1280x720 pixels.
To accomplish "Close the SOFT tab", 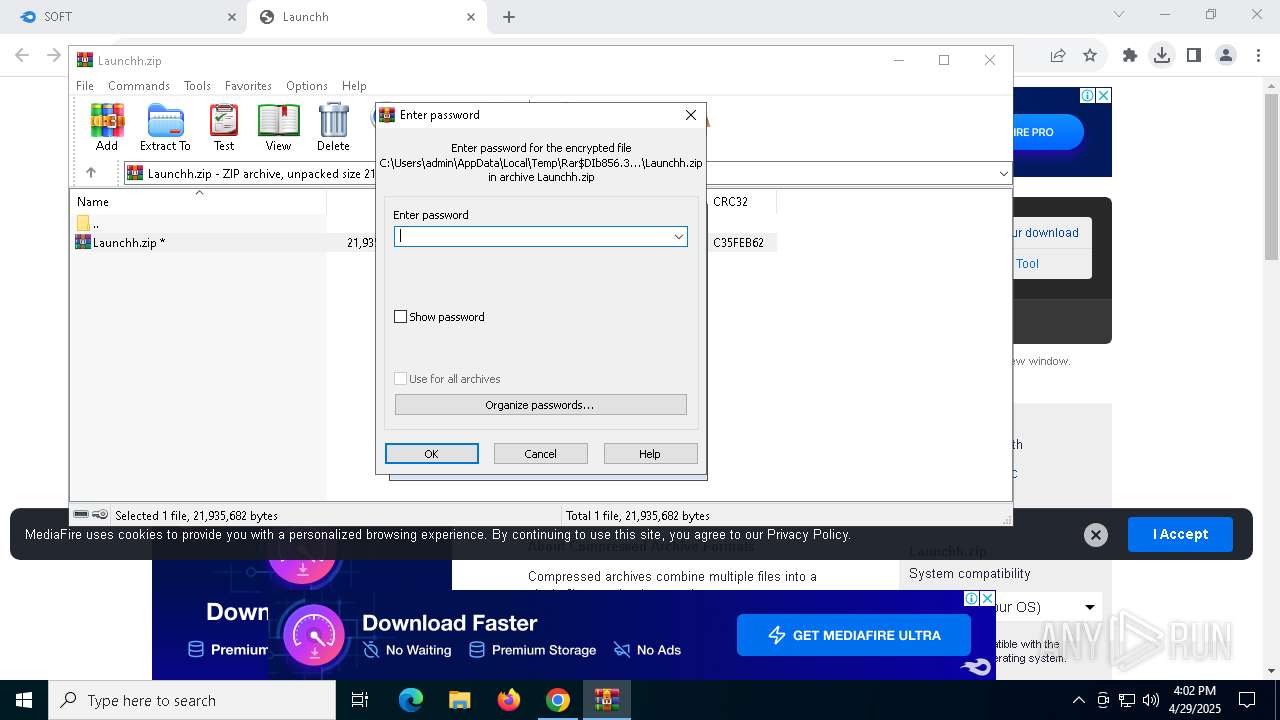I will (x=231, y=17).
